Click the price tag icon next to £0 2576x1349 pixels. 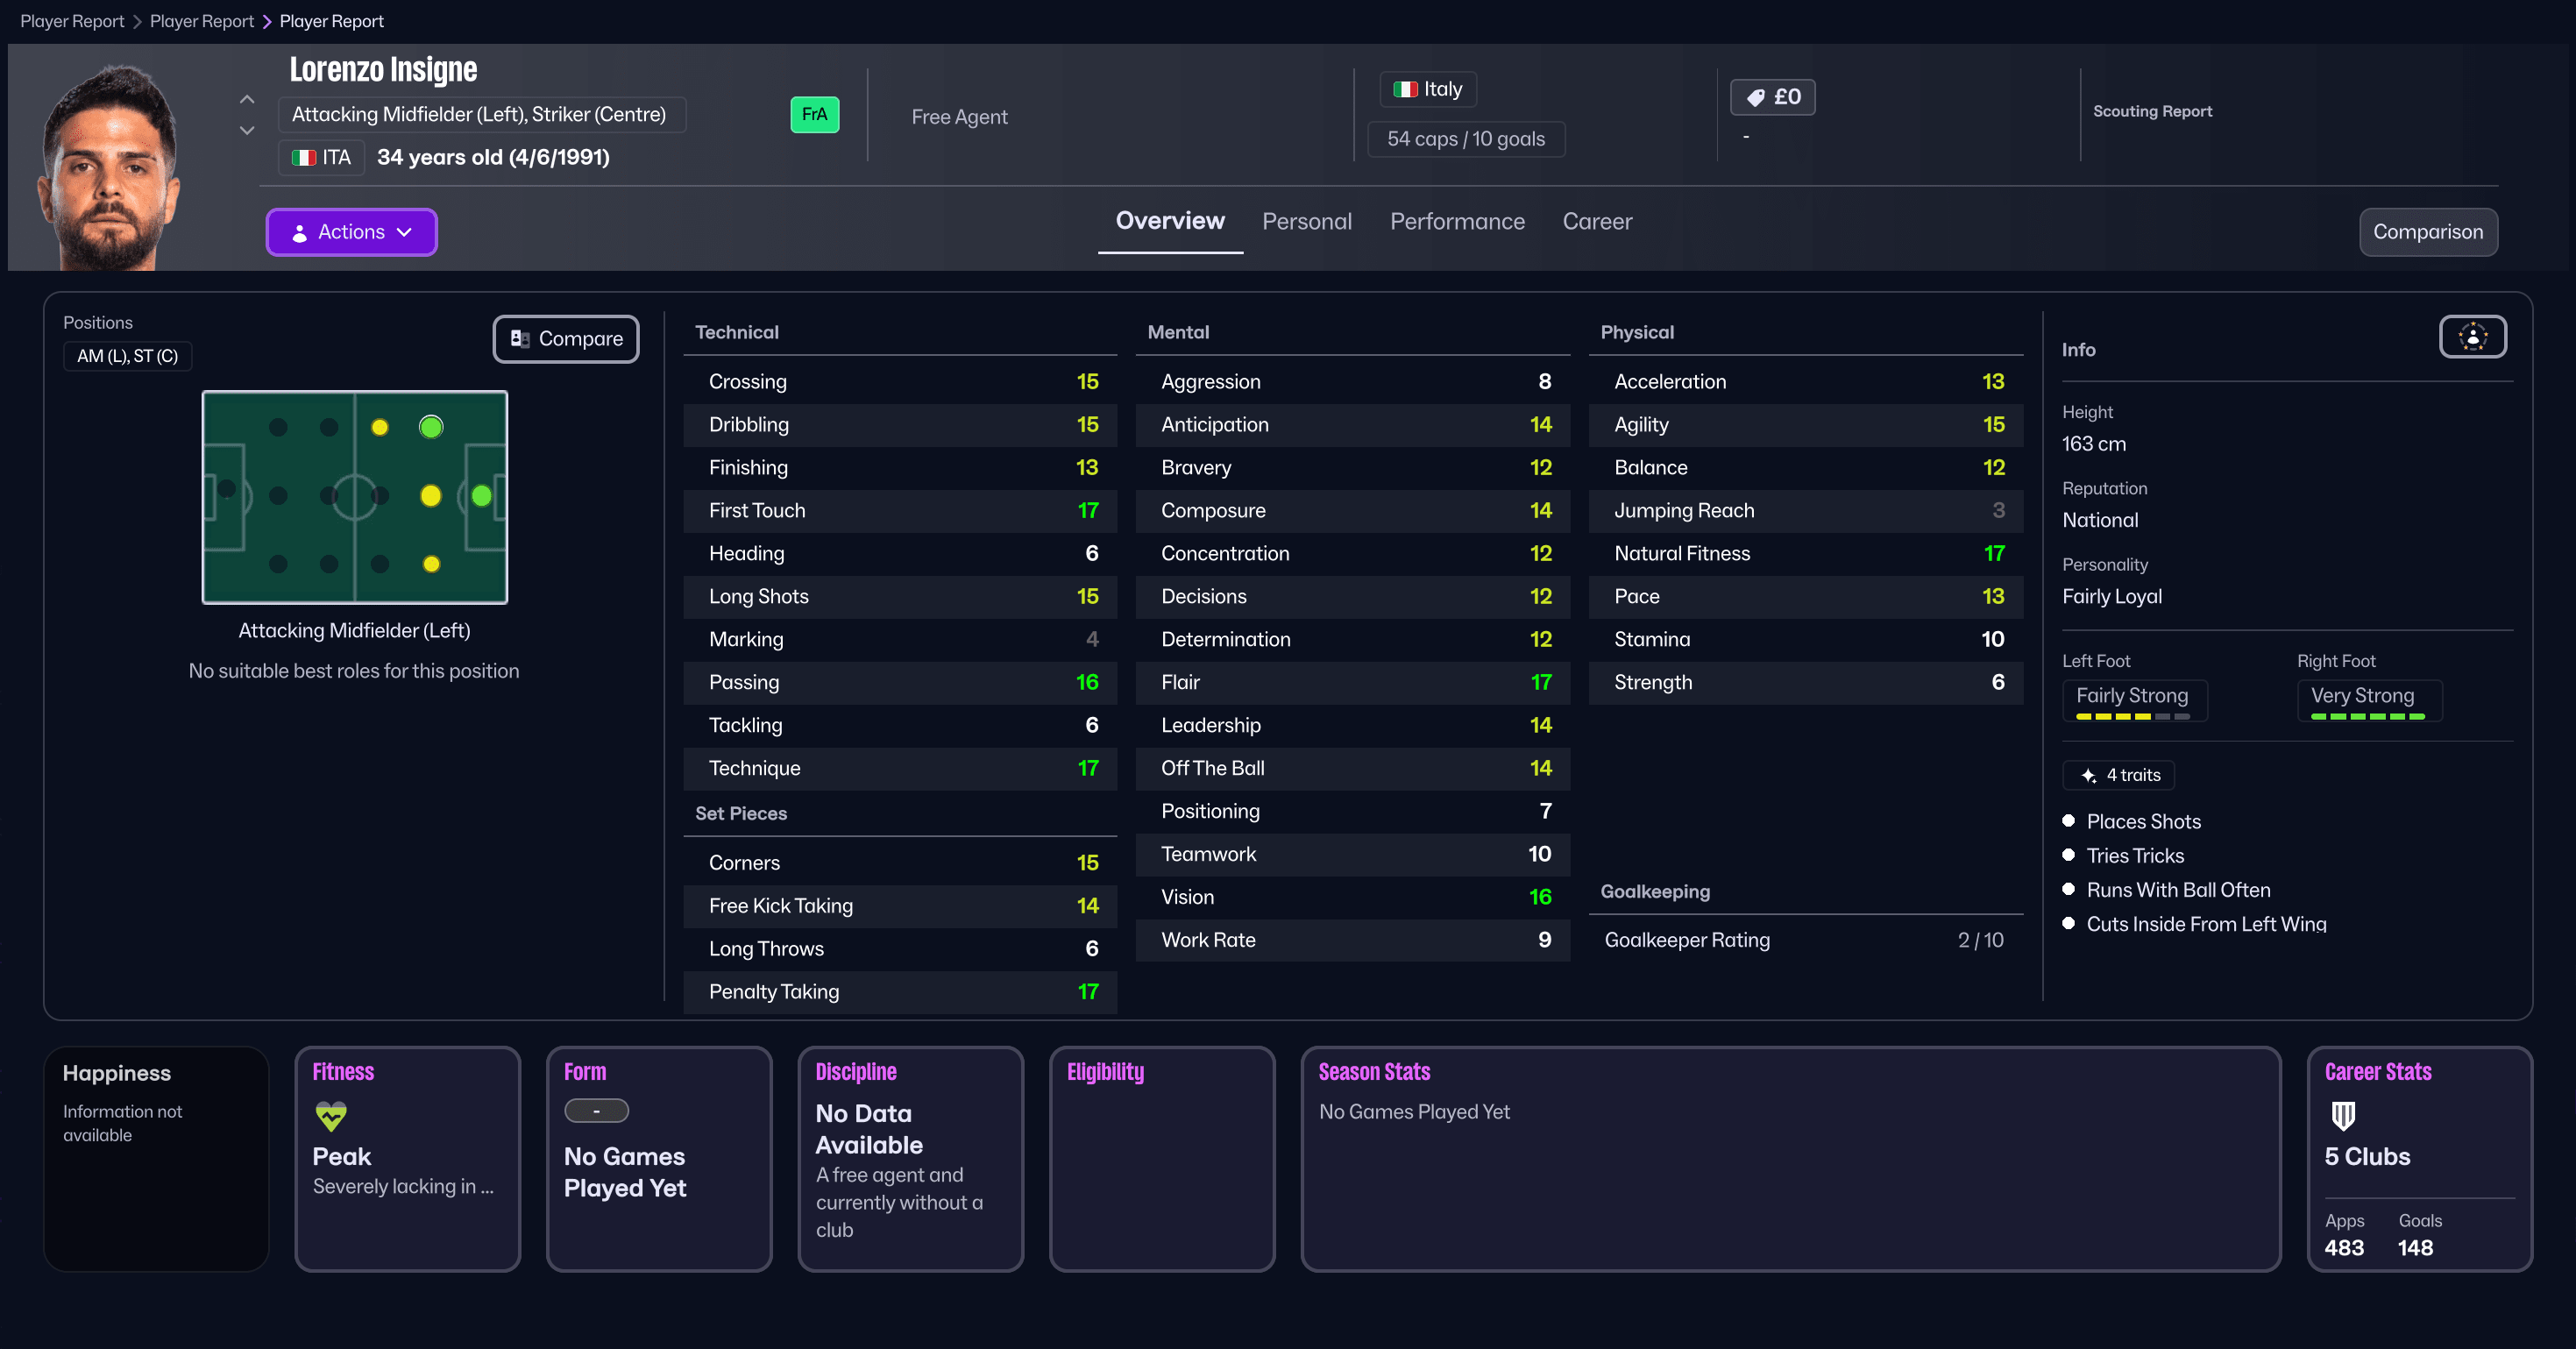[1757, 96]
